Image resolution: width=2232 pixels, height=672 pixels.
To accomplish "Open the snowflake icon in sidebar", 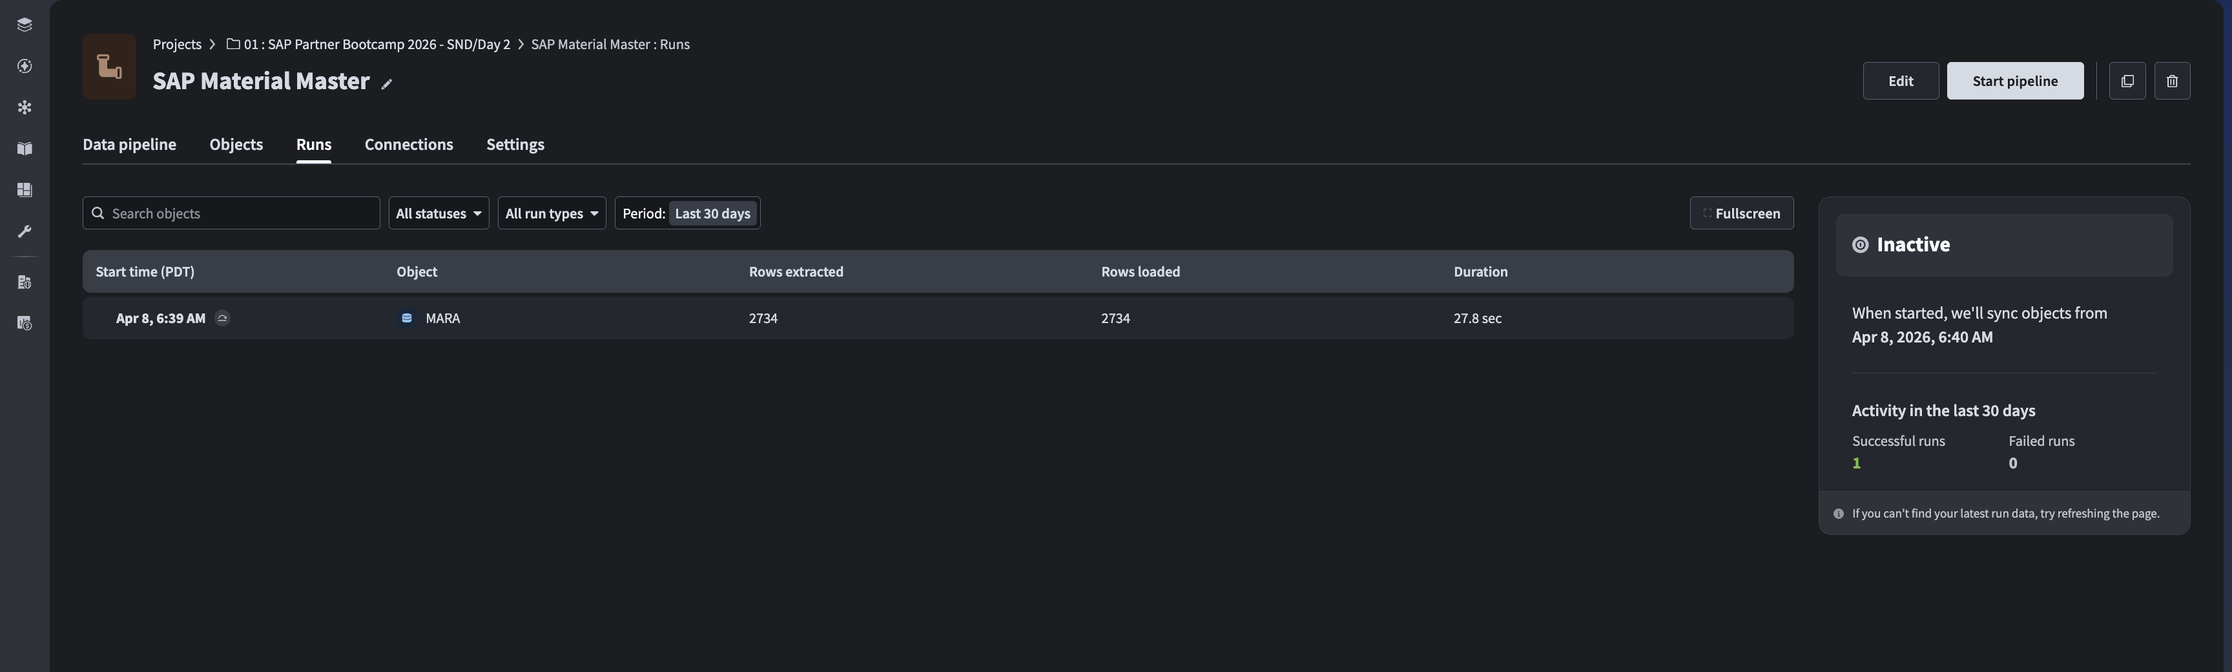I will point(24,107).
